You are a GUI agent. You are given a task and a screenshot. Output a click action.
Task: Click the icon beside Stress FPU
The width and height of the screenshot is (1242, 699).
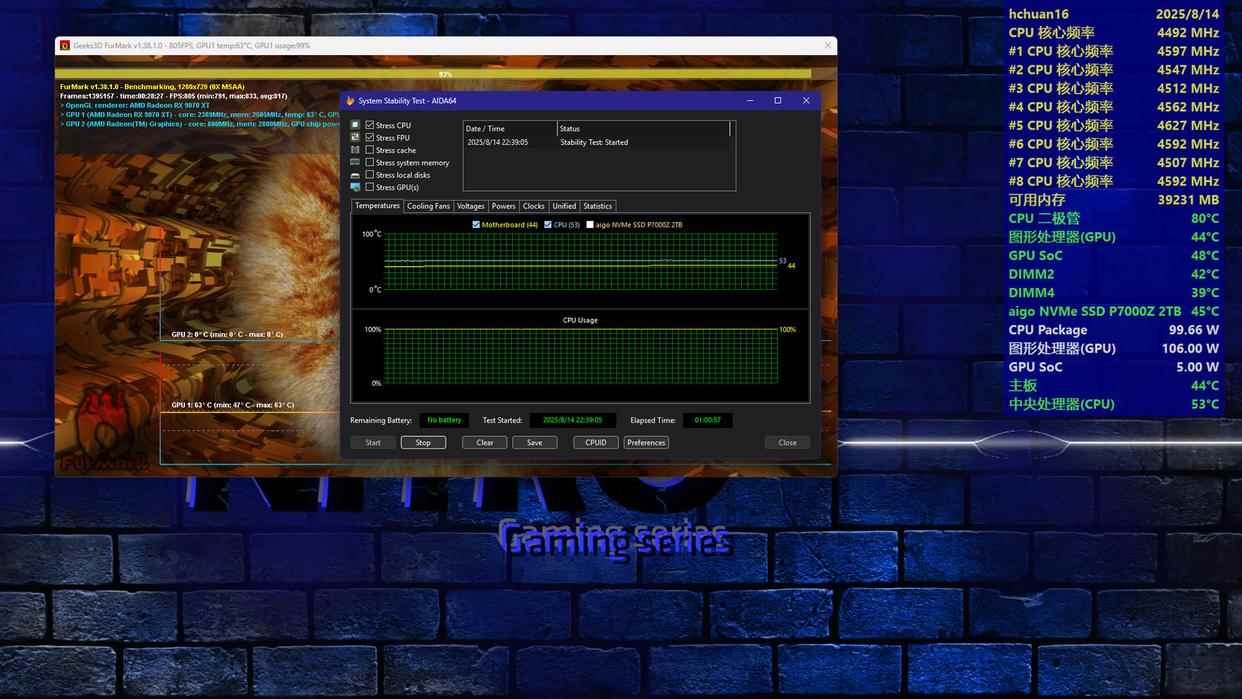tap(355, 137)
